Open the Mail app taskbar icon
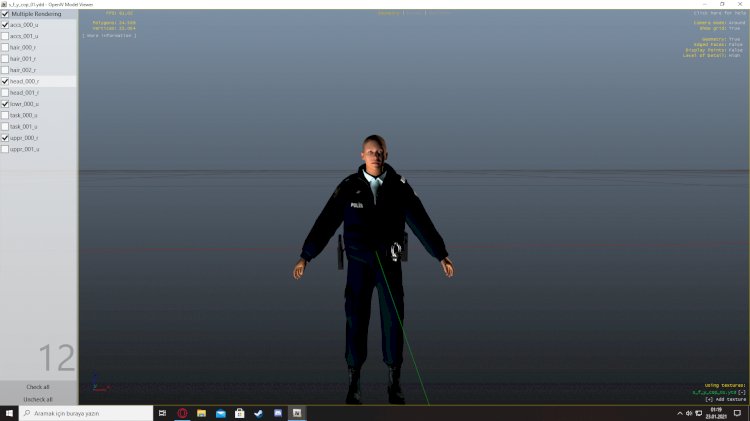 (x=220, y=413)
